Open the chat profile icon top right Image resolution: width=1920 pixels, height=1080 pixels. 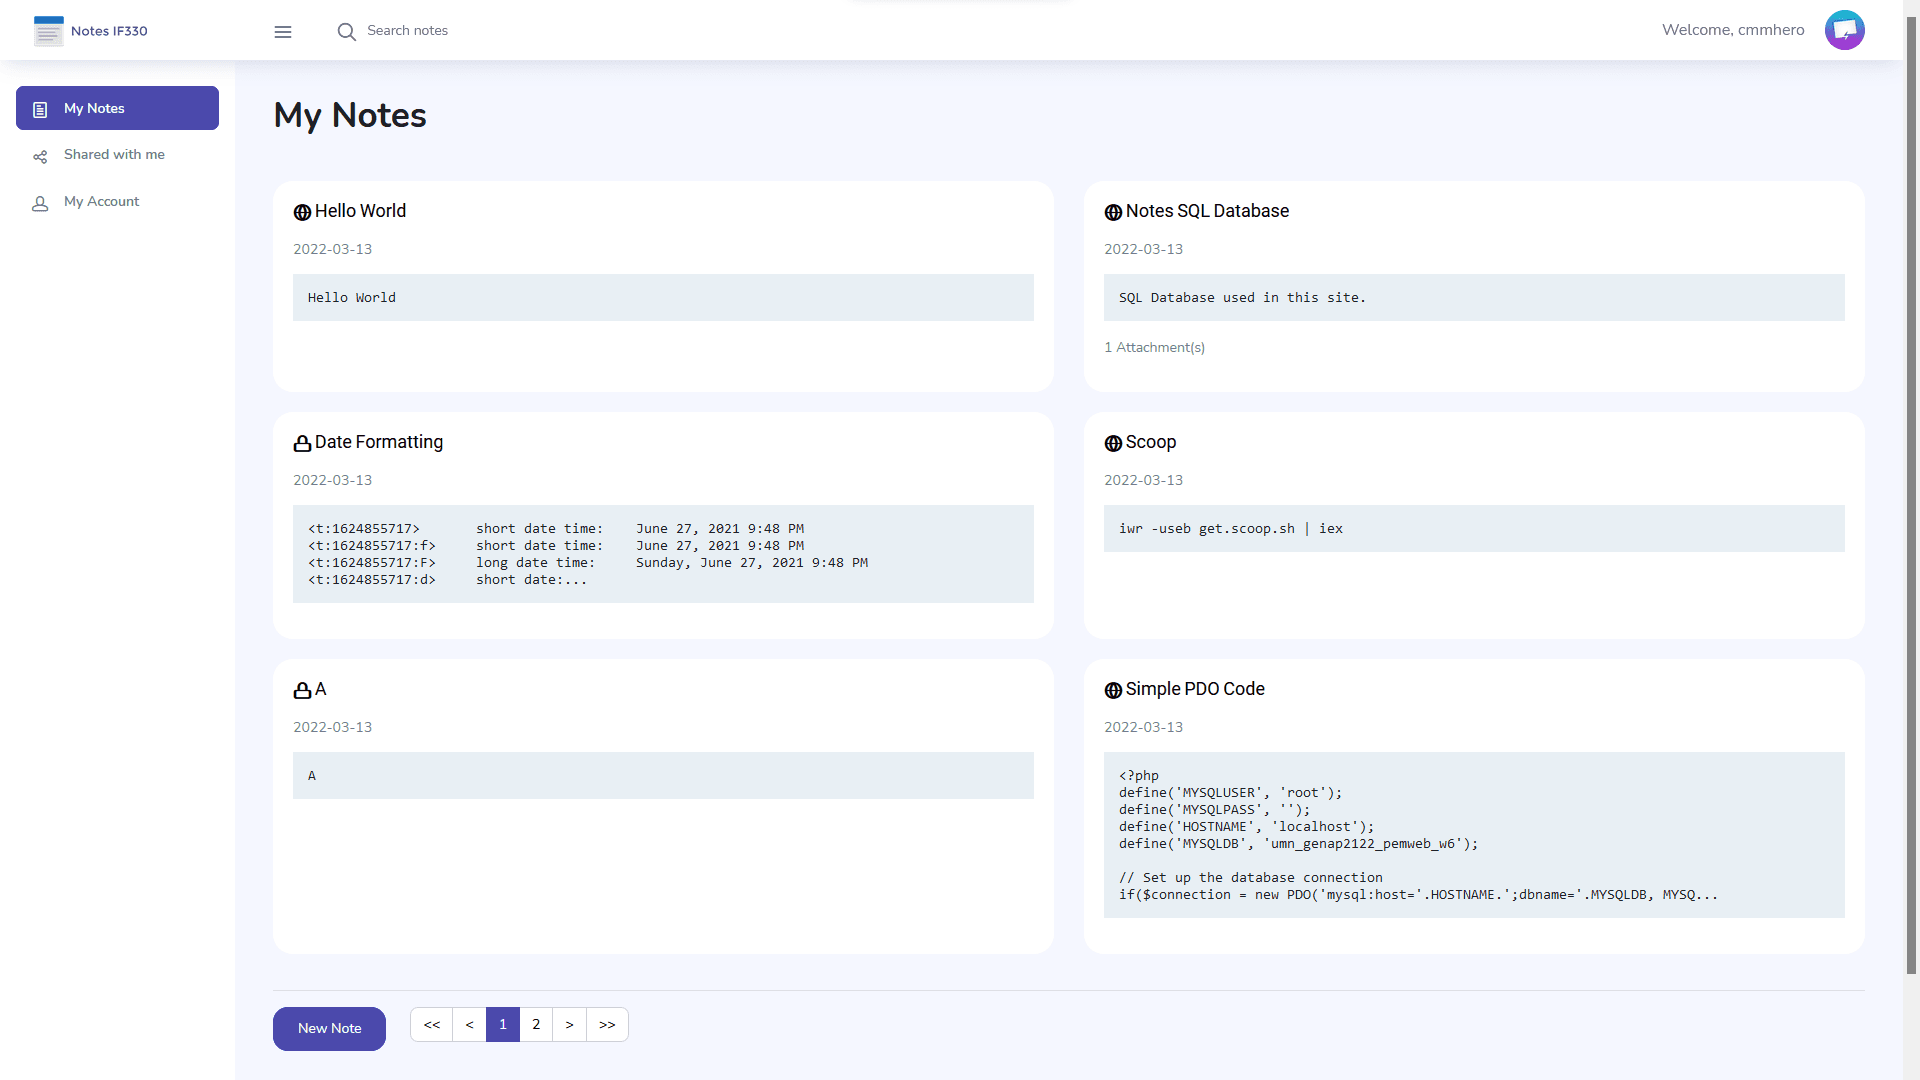coord(1844,29)
